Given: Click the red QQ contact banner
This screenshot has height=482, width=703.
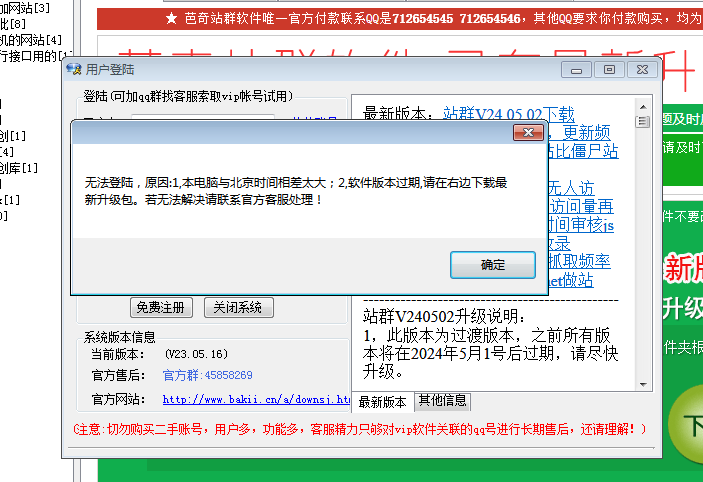Looking at the screenshot, I should tap(399, 18).
